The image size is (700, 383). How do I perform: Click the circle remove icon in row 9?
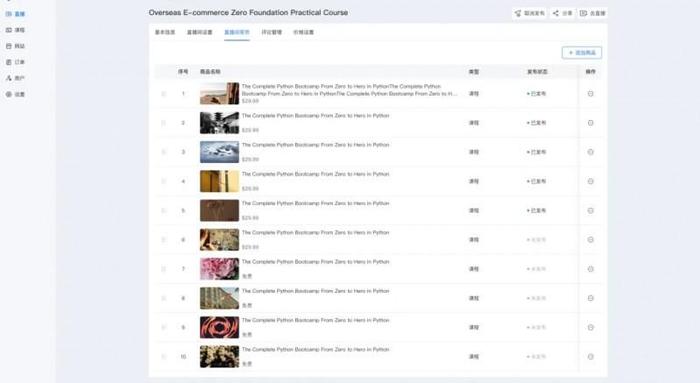[590, 327]
